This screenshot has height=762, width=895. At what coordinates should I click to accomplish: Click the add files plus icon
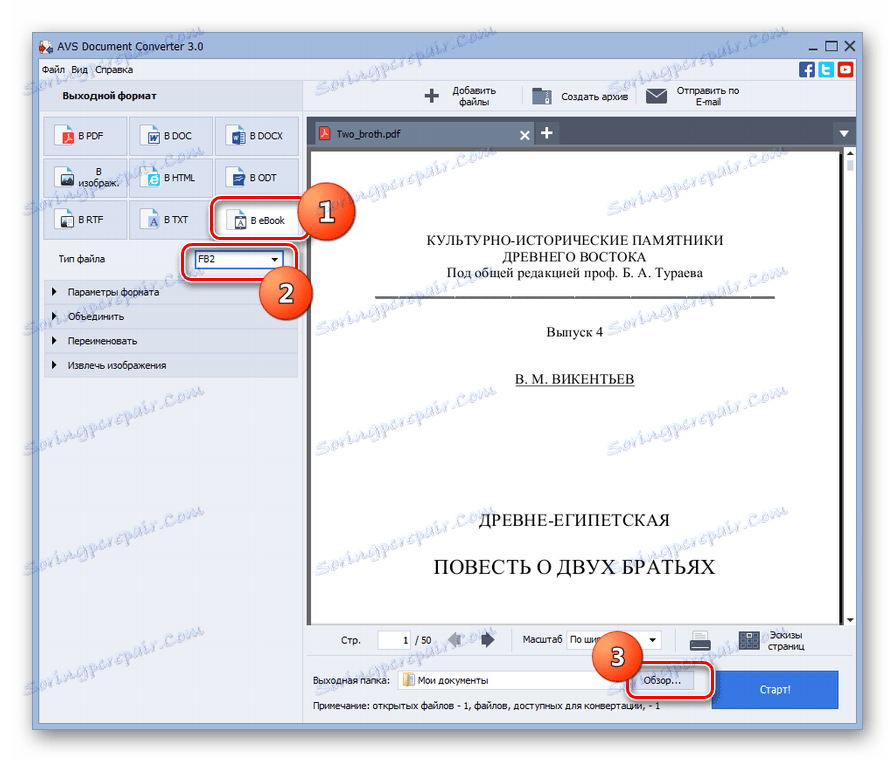pyautogui.click(x=432, y=96)
